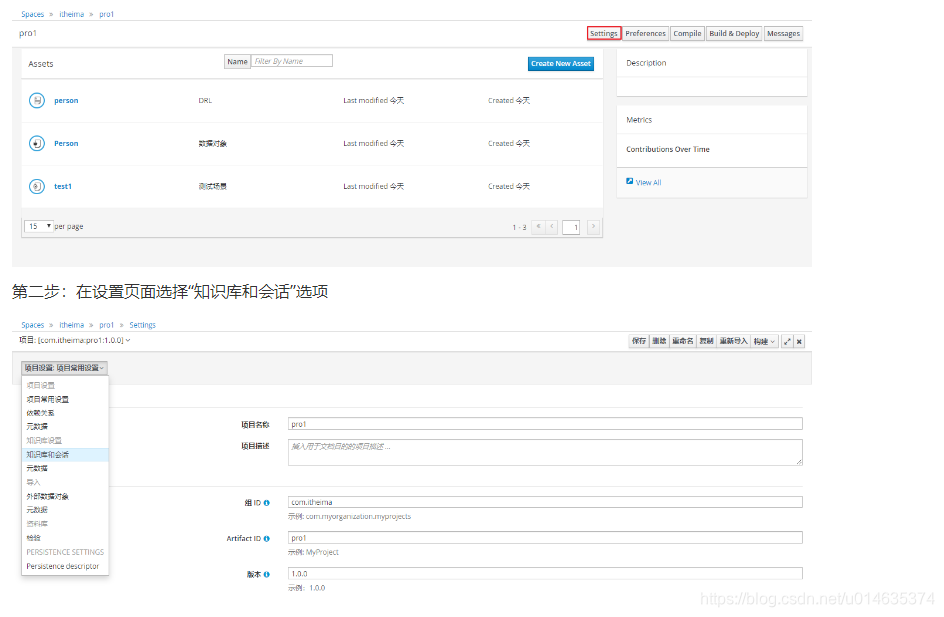The image size is (944, 617).
Task: Click the 组 ID com.itheima field
Action: [545, 502]
